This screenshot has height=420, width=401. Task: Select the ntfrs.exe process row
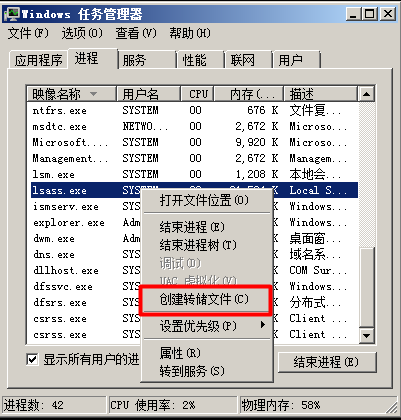click(x=194, y=110)
